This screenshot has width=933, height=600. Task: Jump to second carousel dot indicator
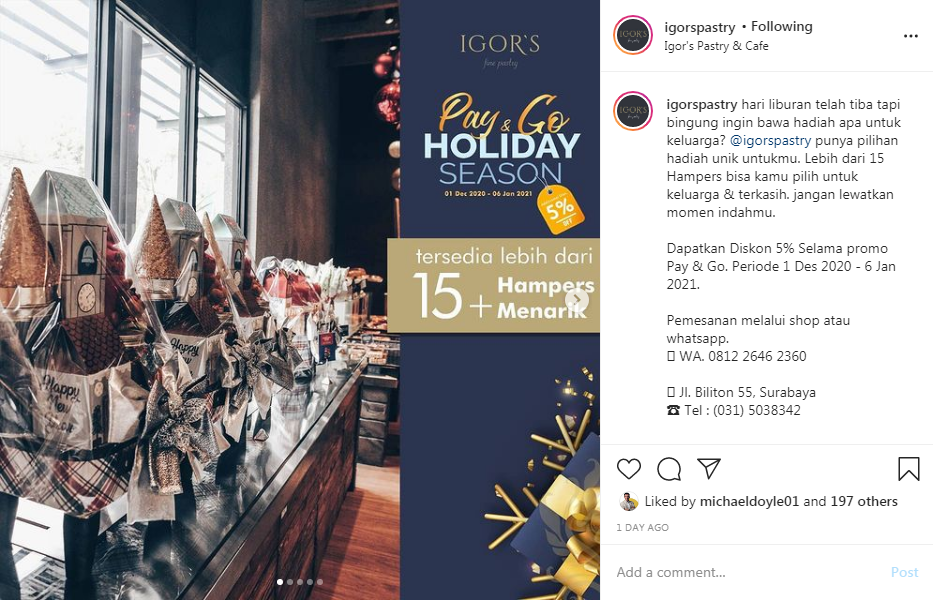click(290, 582)
